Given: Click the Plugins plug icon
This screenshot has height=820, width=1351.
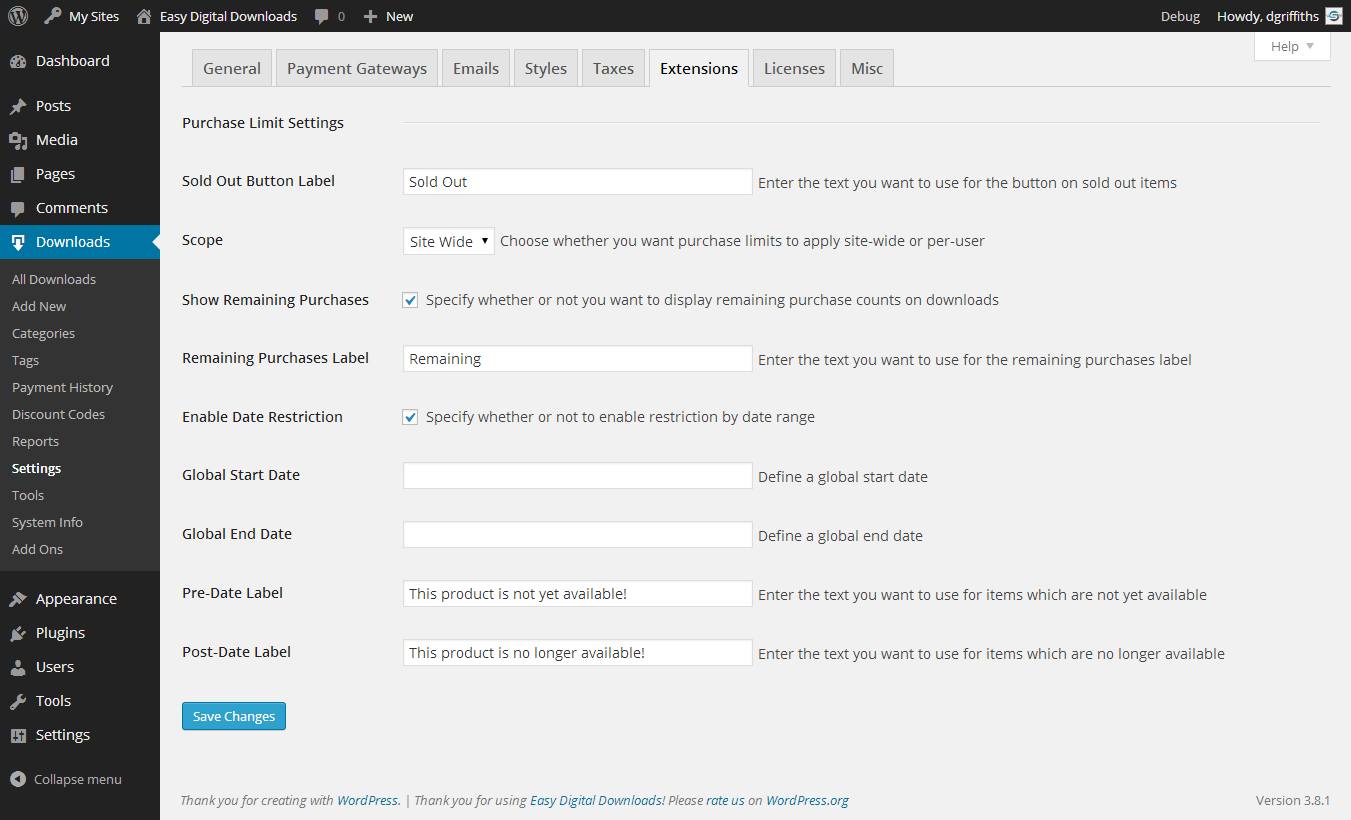Looking at the screenshot, I should pyautogui.click(x=18, y=633).
